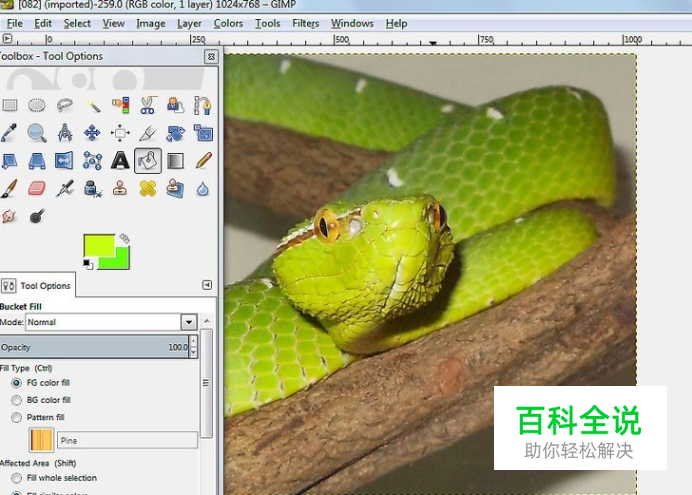This screenshot has height=495, width=692.
Task: Select the Paths tool
Action: [203, 105]
